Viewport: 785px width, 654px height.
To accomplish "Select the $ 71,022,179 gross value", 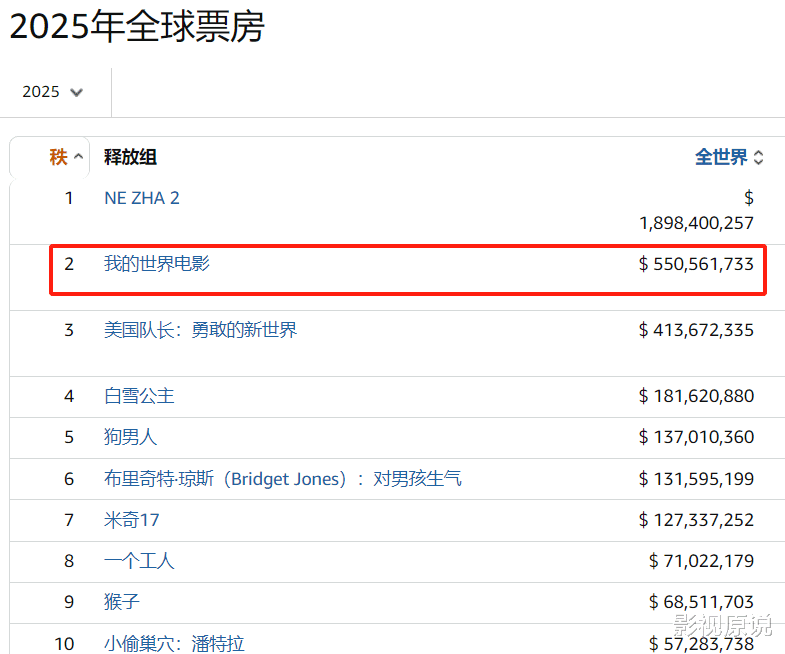I will [701, 561].
